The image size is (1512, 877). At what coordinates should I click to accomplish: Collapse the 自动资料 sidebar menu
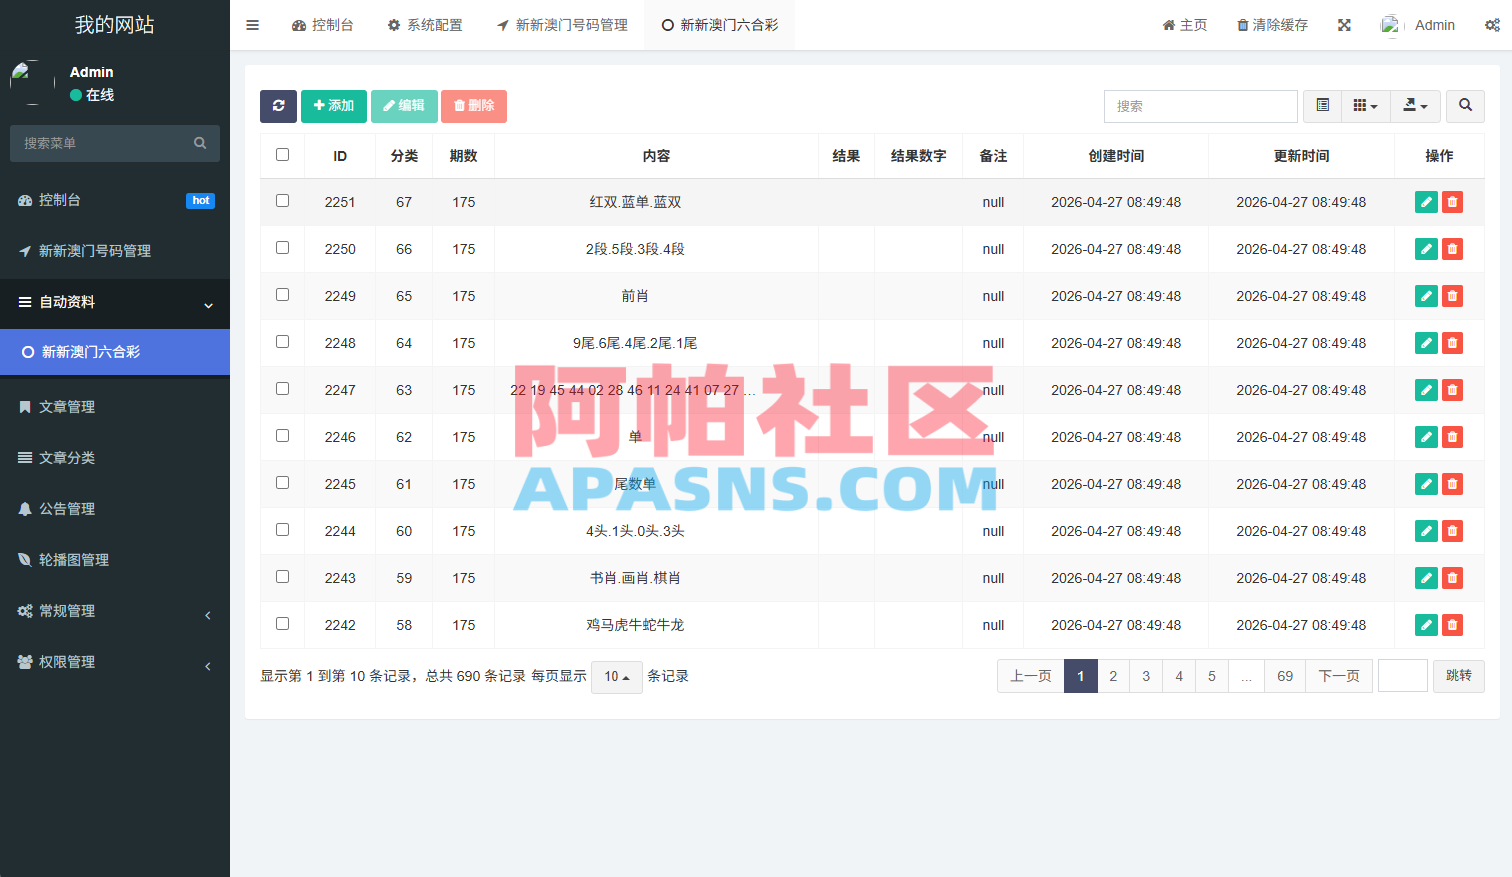coord(115,302)
